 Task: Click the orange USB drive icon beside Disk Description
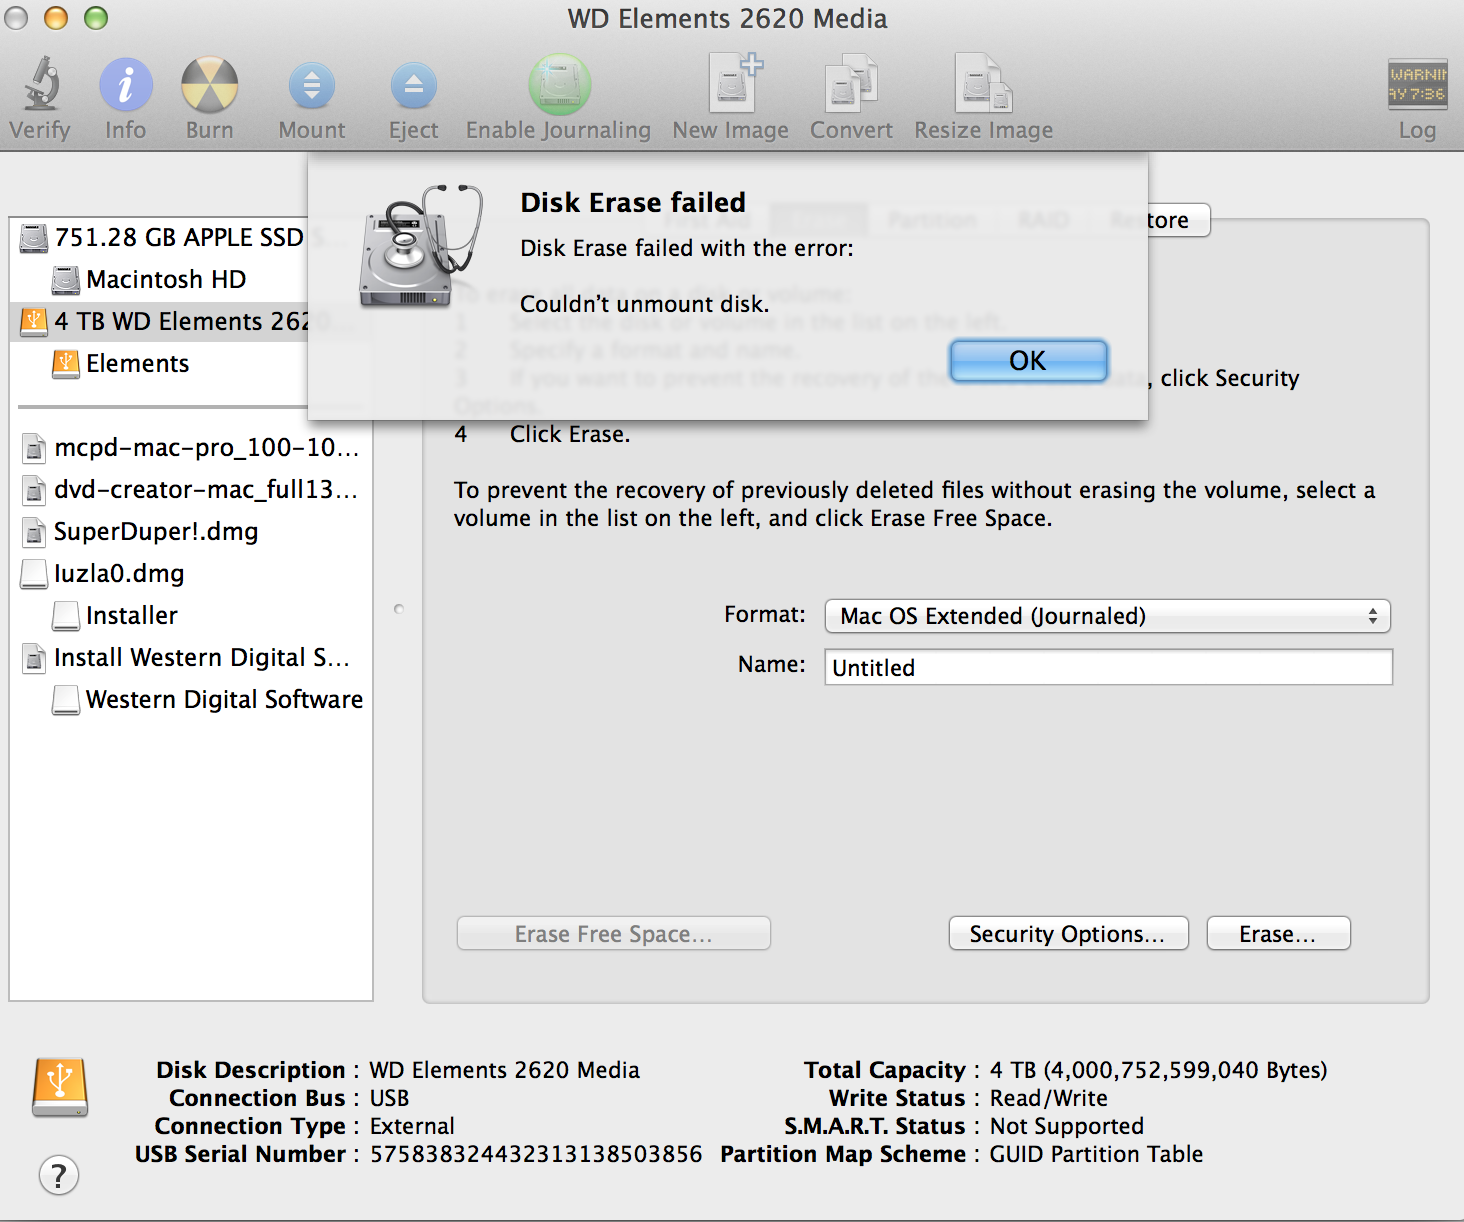click(60, 1087)
